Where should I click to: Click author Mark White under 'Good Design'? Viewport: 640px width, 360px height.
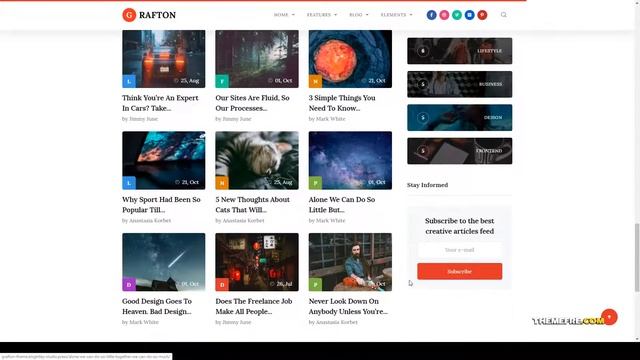click(144, 322)
